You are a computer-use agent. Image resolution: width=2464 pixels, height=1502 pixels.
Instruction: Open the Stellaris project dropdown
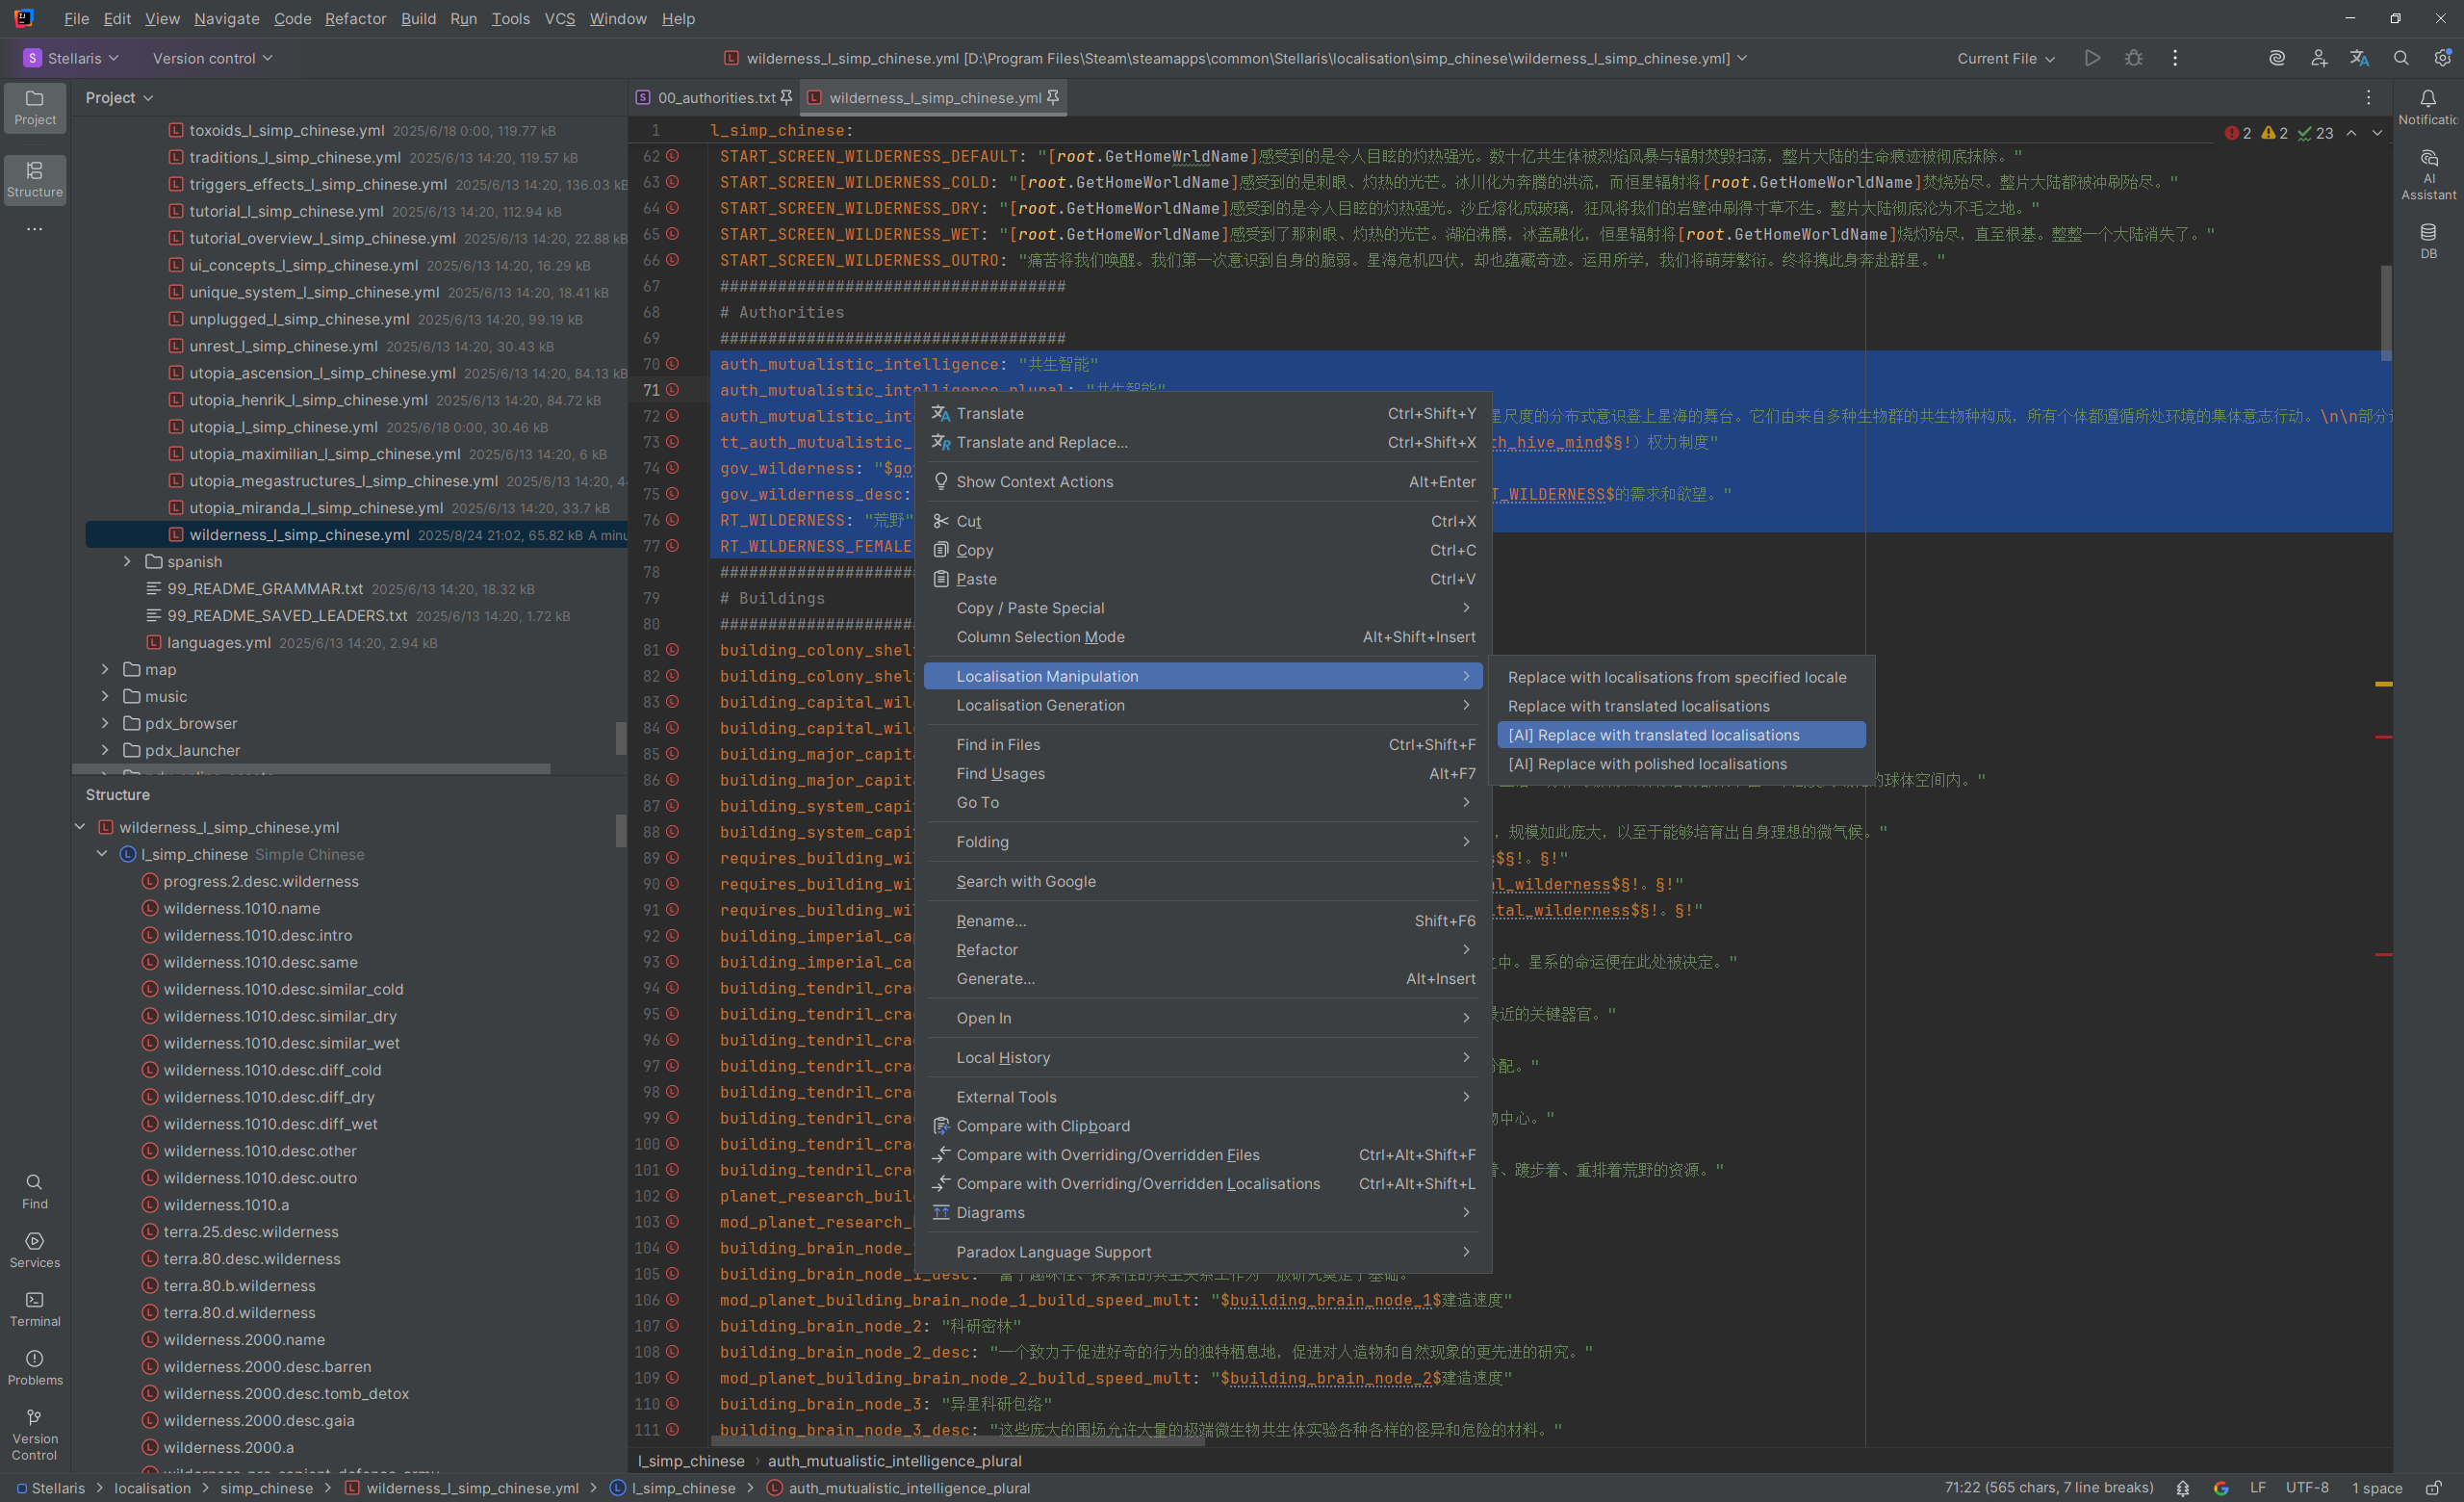72,58
